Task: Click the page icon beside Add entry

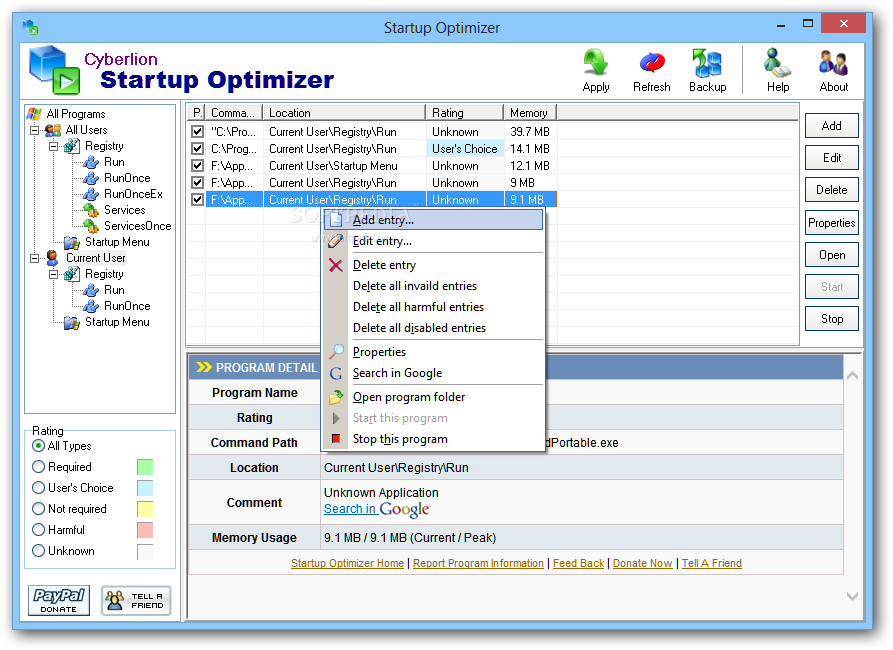Action: tap(336, 220)
